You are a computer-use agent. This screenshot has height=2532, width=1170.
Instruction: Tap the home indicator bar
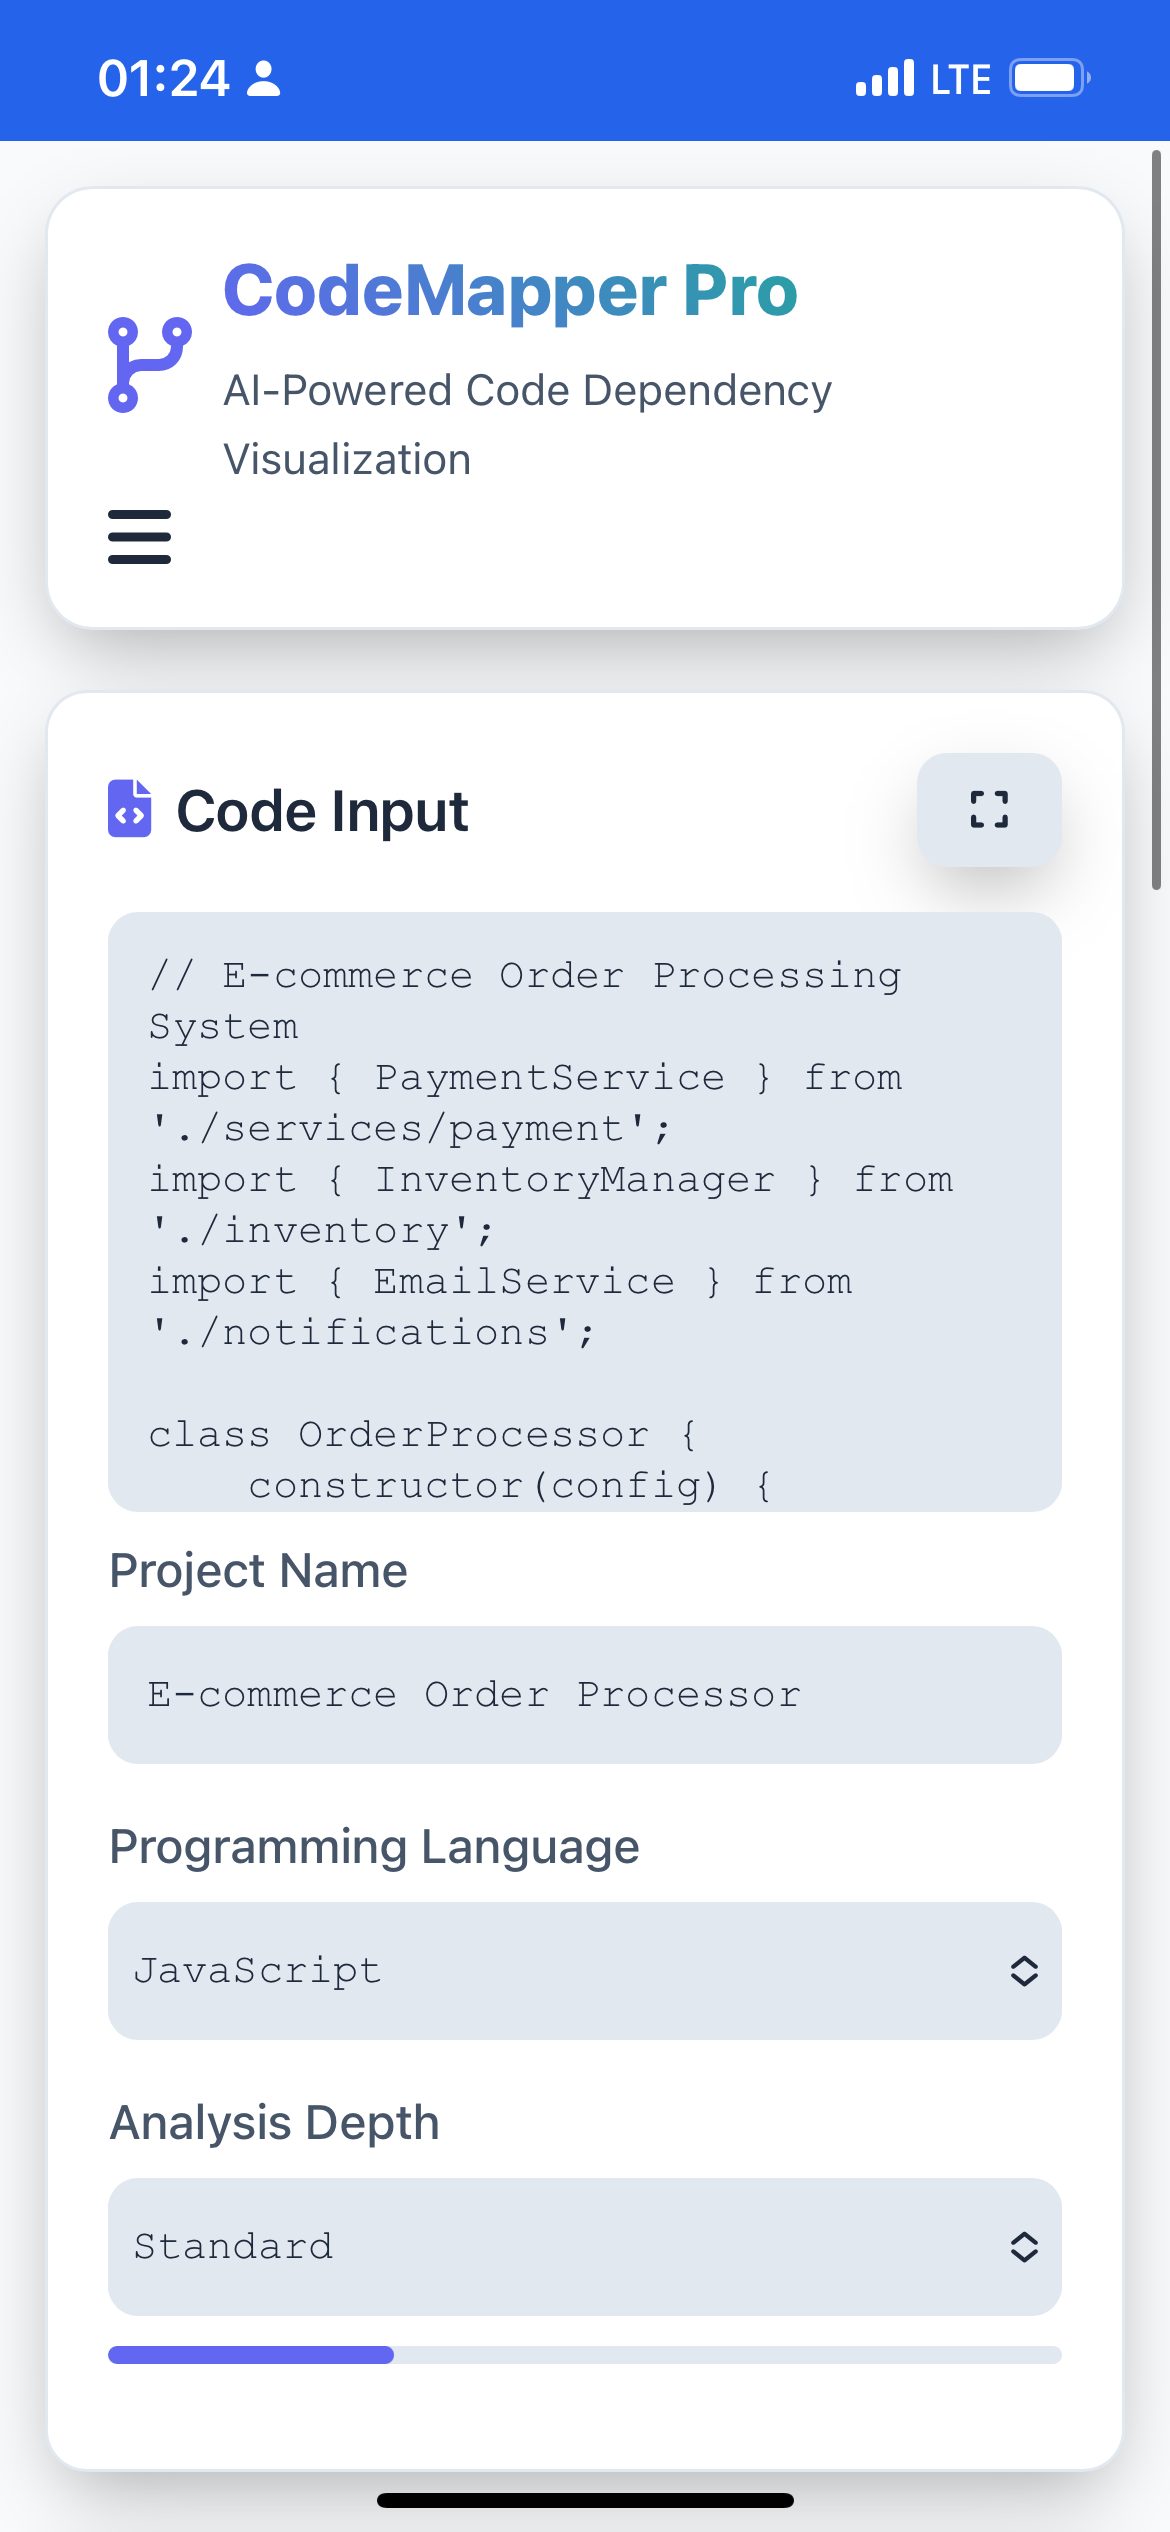click(x=585, y=2500)
